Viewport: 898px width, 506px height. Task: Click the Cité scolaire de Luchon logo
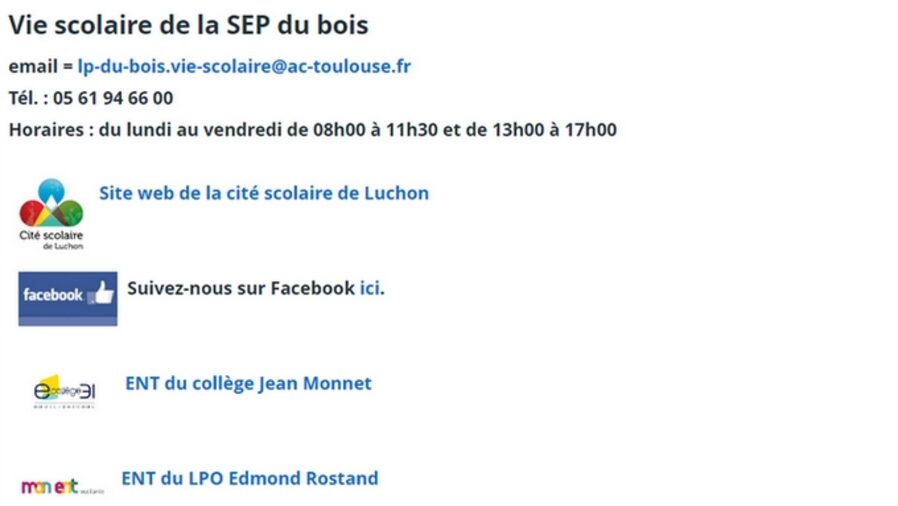51,204
